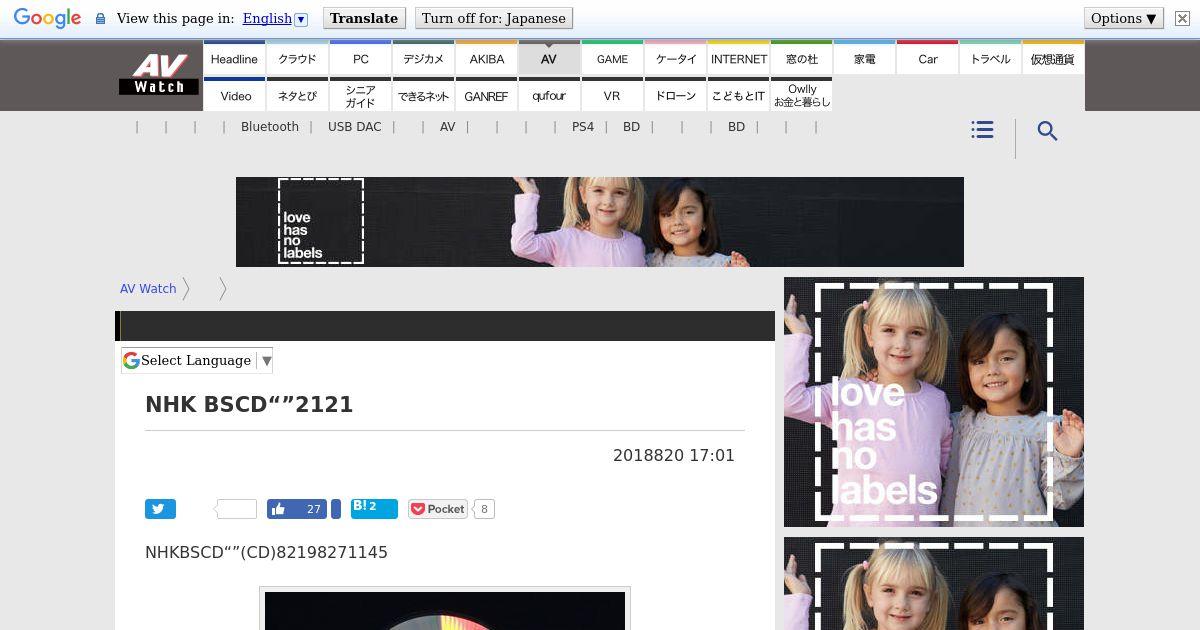Viewport: 1200px width, 630px height.
Task: Open the hamburger menu list icon
Action: tap(982, 130)
